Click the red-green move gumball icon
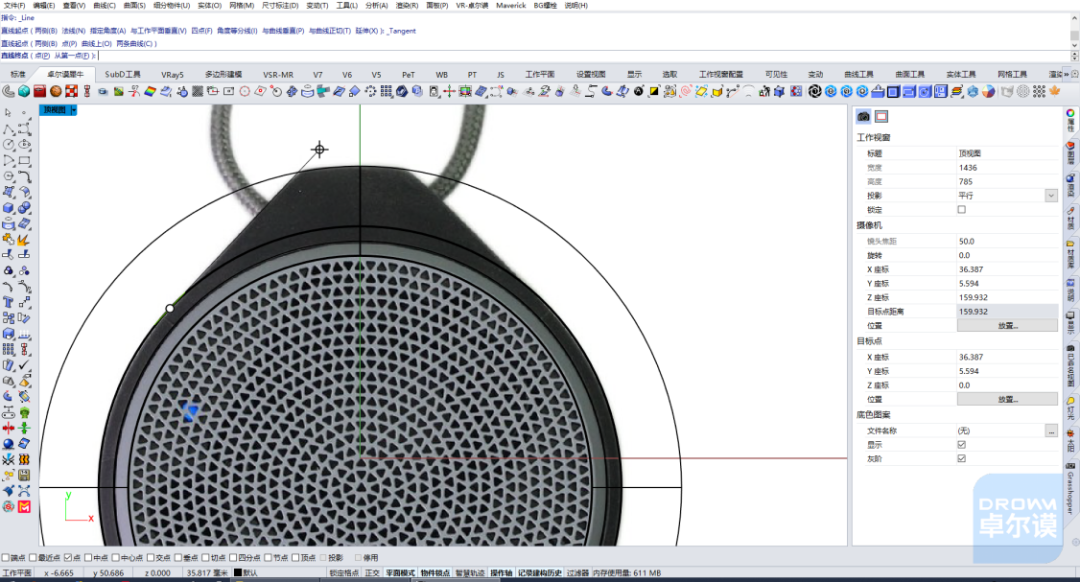This screenshot has height=582, width=1080. pyautogui.click(x=449, y=91)
